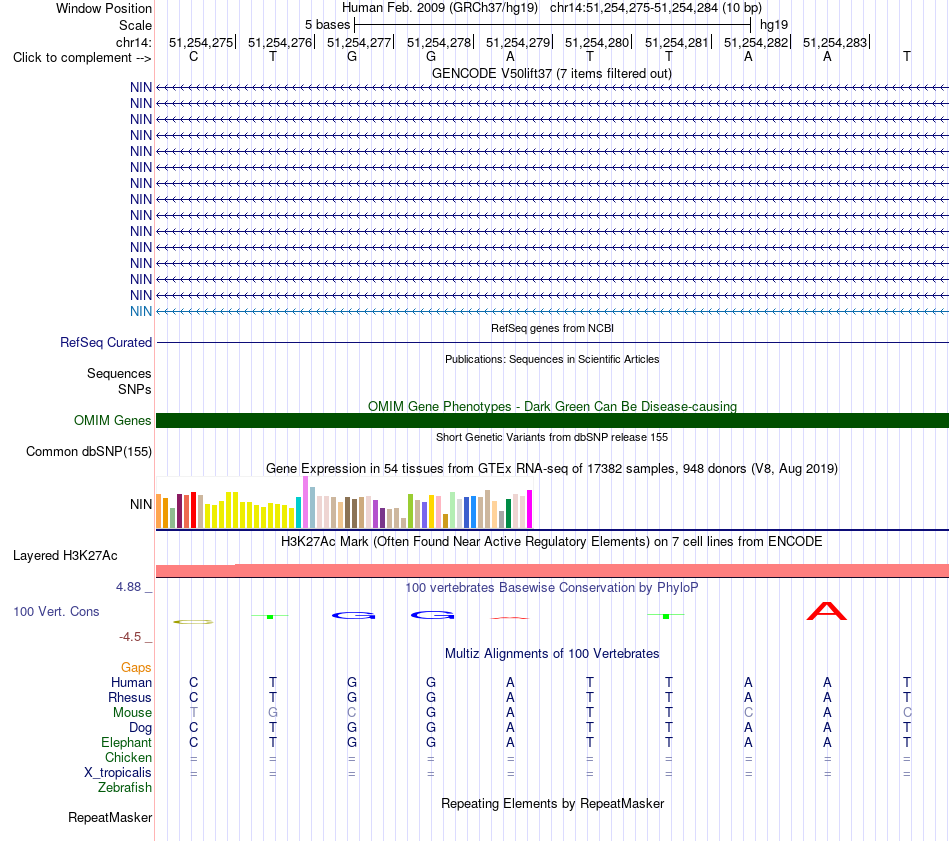This screenshot has height=841, width=950.
Task: Click the 100 Vert. Cons label
Action: (x=56, y=612)
